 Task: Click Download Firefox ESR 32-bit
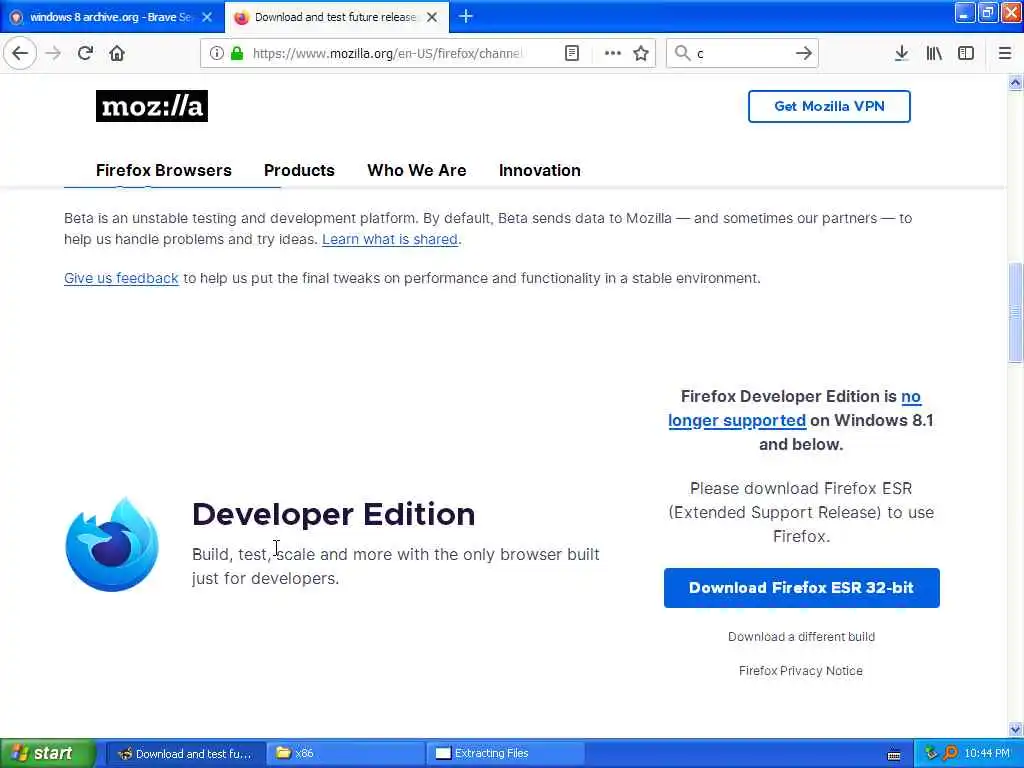pos(801,588)
